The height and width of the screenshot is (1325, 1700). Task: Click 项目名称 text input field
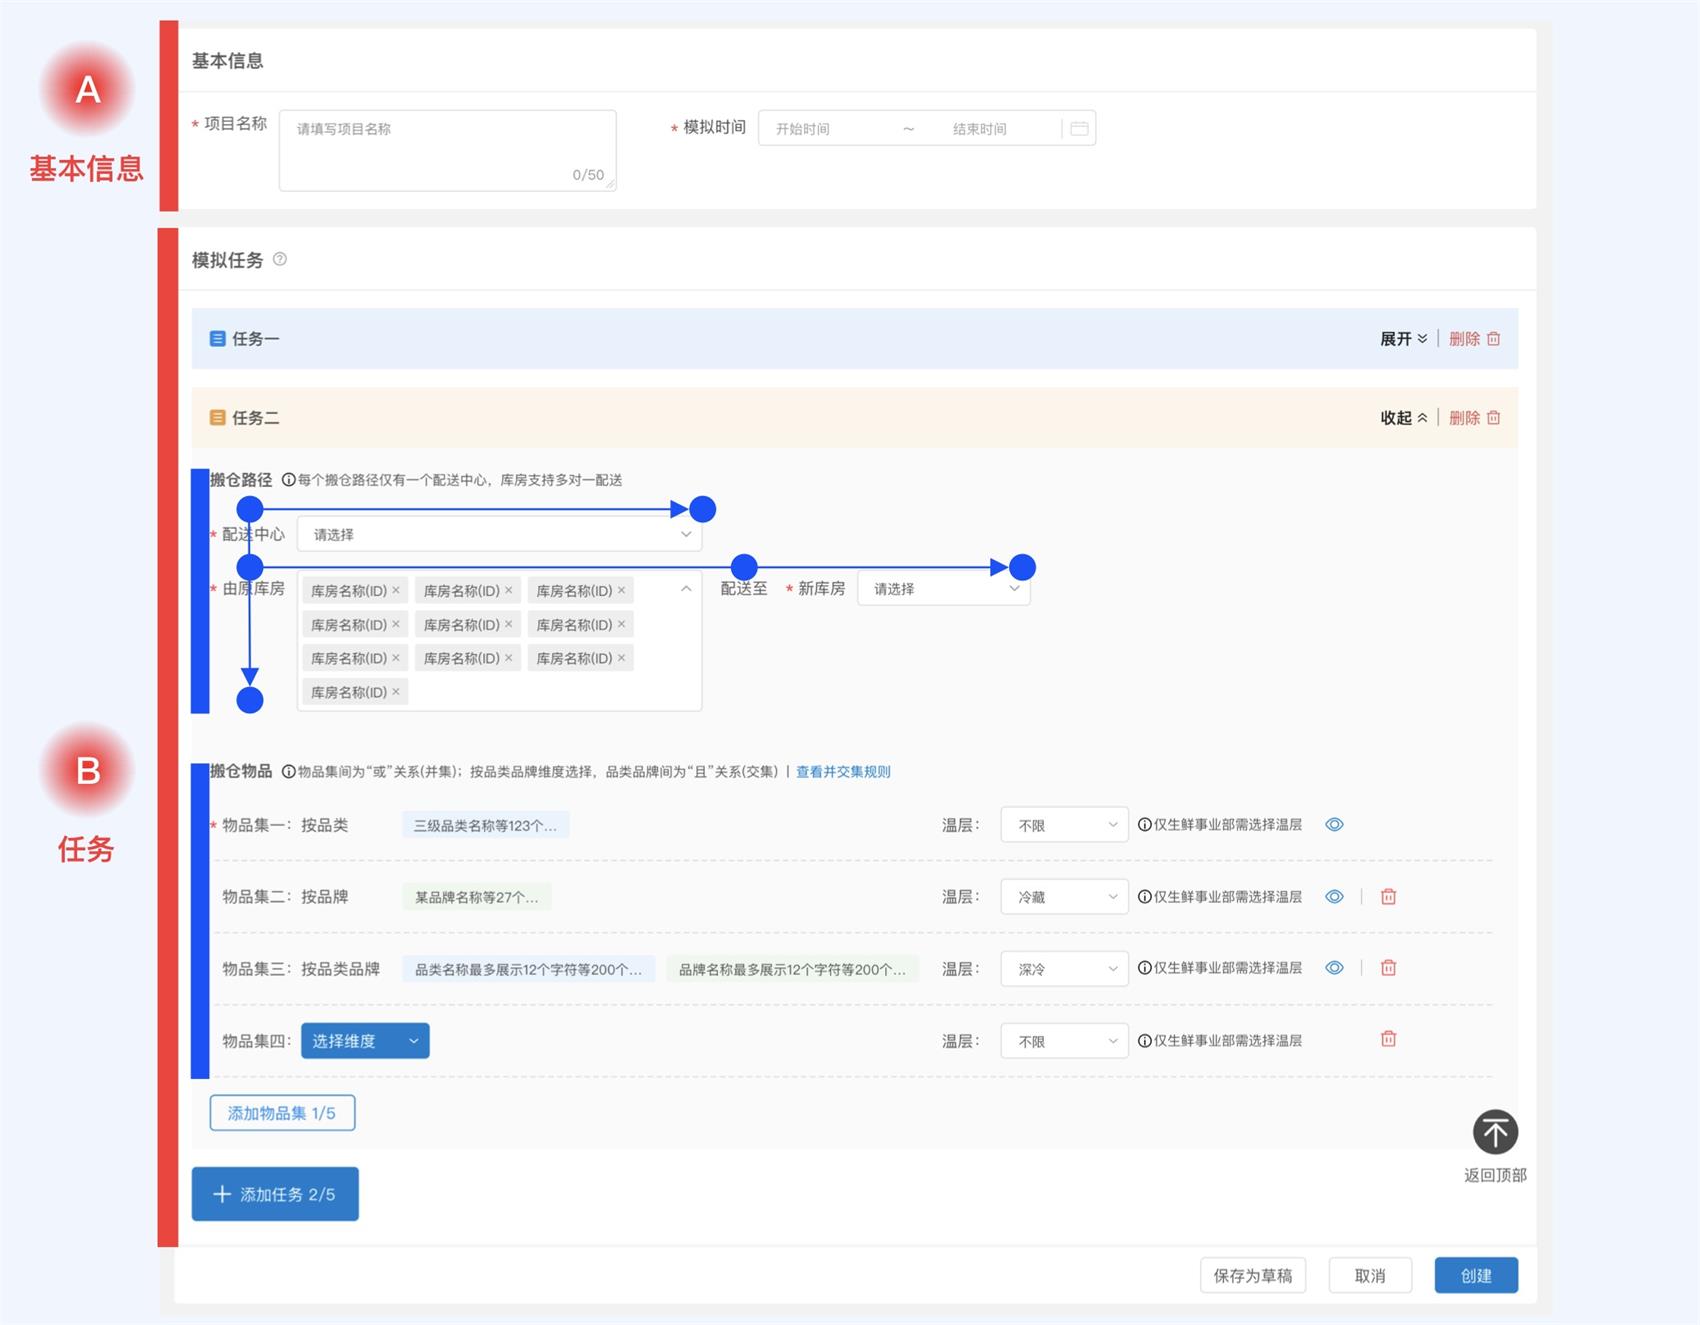[x=448, y=150]
